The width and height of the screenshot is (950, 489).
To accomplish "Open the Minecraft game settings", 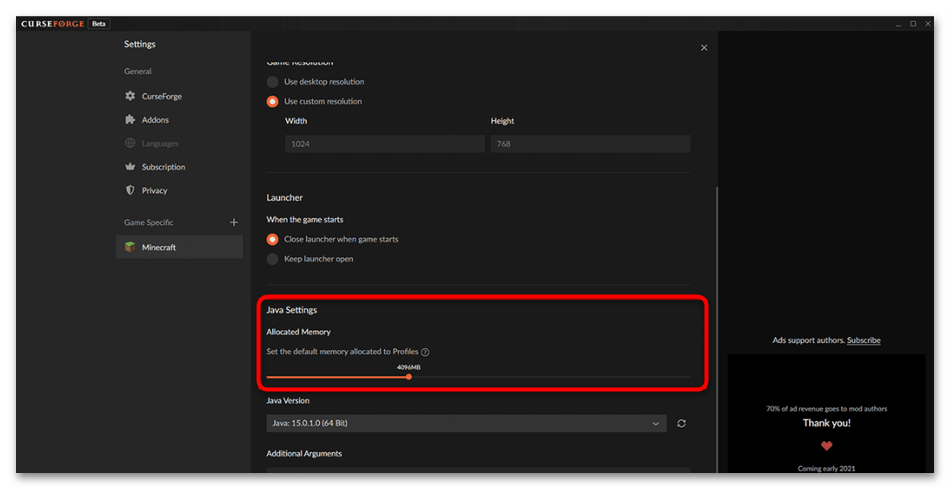I will point(179,247).
